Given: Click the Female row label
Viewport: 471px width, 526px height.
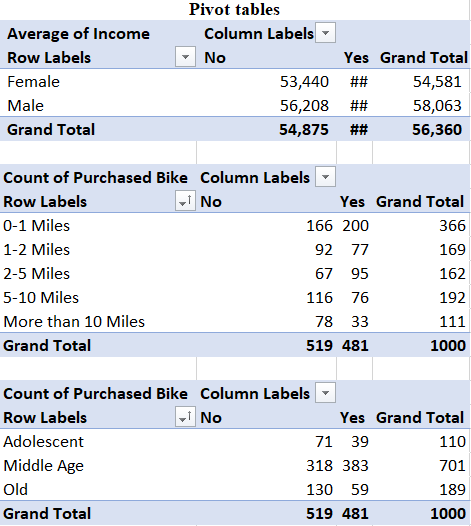Looking at the screenshot, I should click(34, 82).
